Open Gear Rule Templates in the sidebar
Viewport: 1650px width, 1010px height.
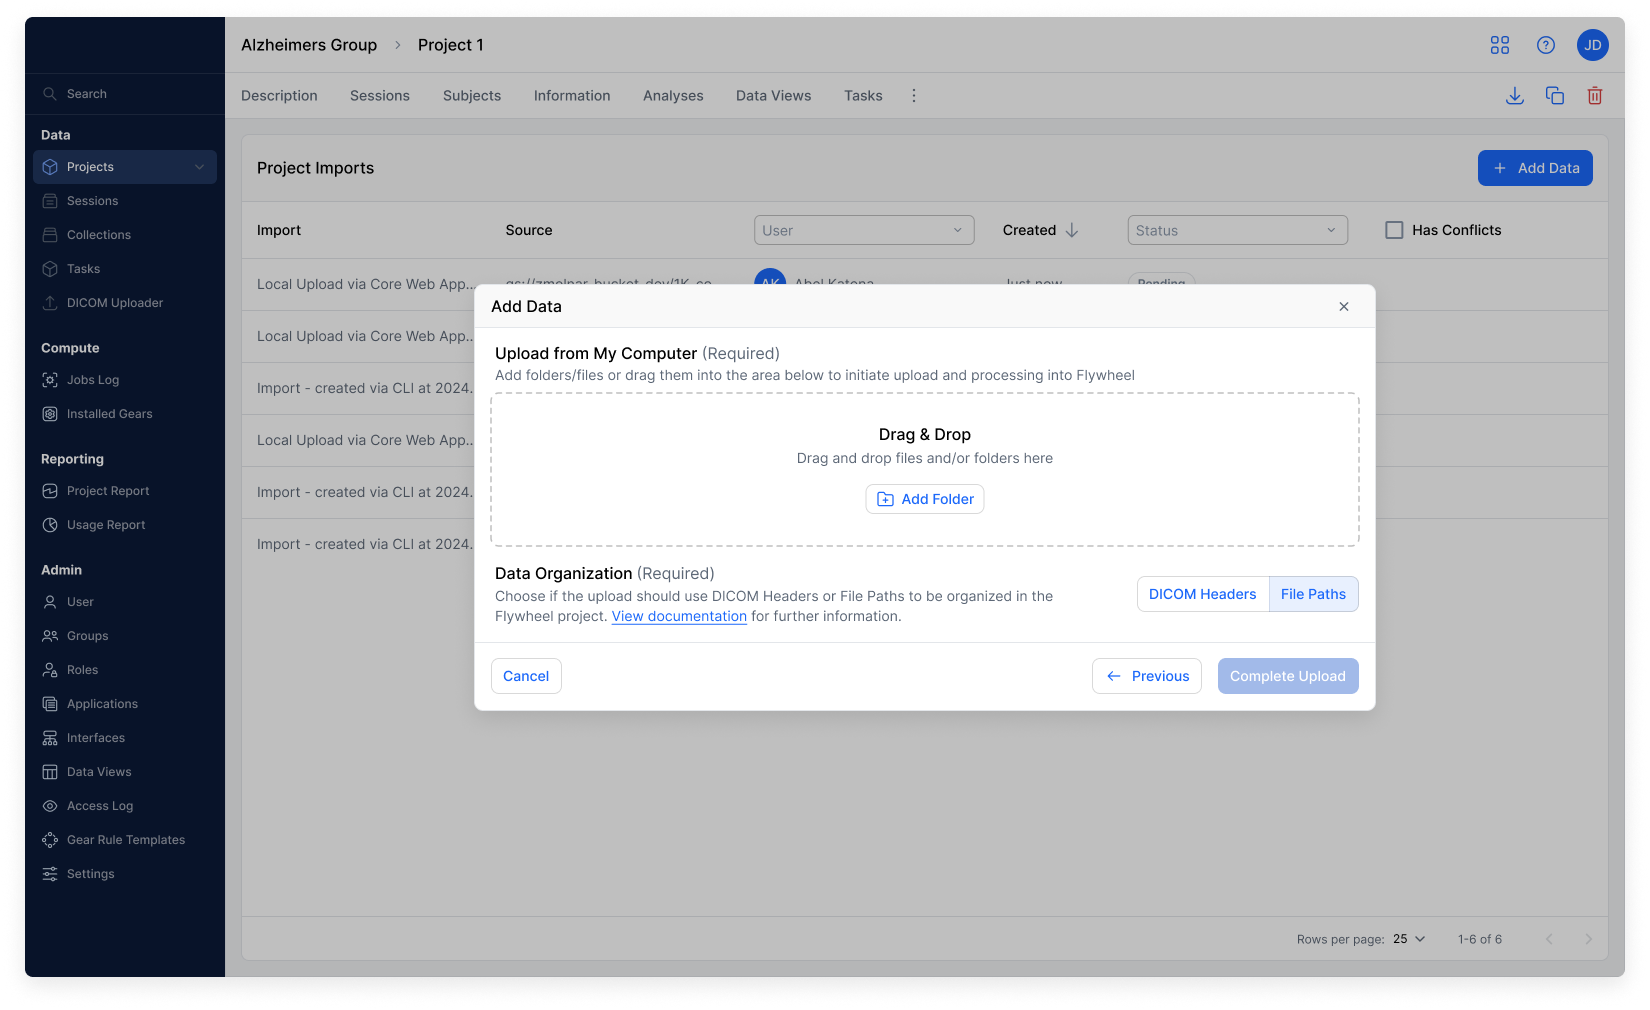125,840
